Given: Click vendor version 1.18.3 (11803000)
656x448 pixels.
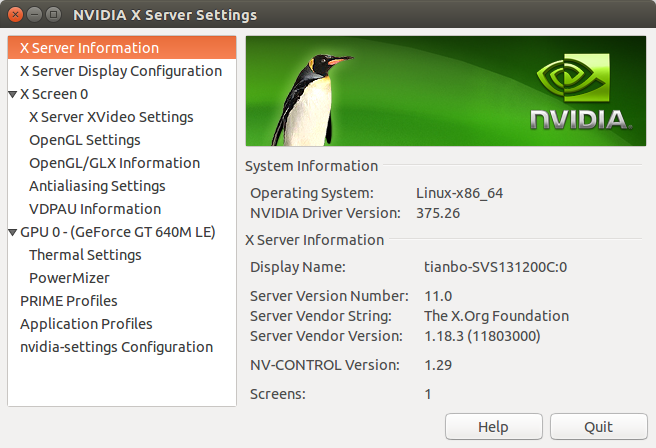Looking at the screenshot, I should 482,336.
